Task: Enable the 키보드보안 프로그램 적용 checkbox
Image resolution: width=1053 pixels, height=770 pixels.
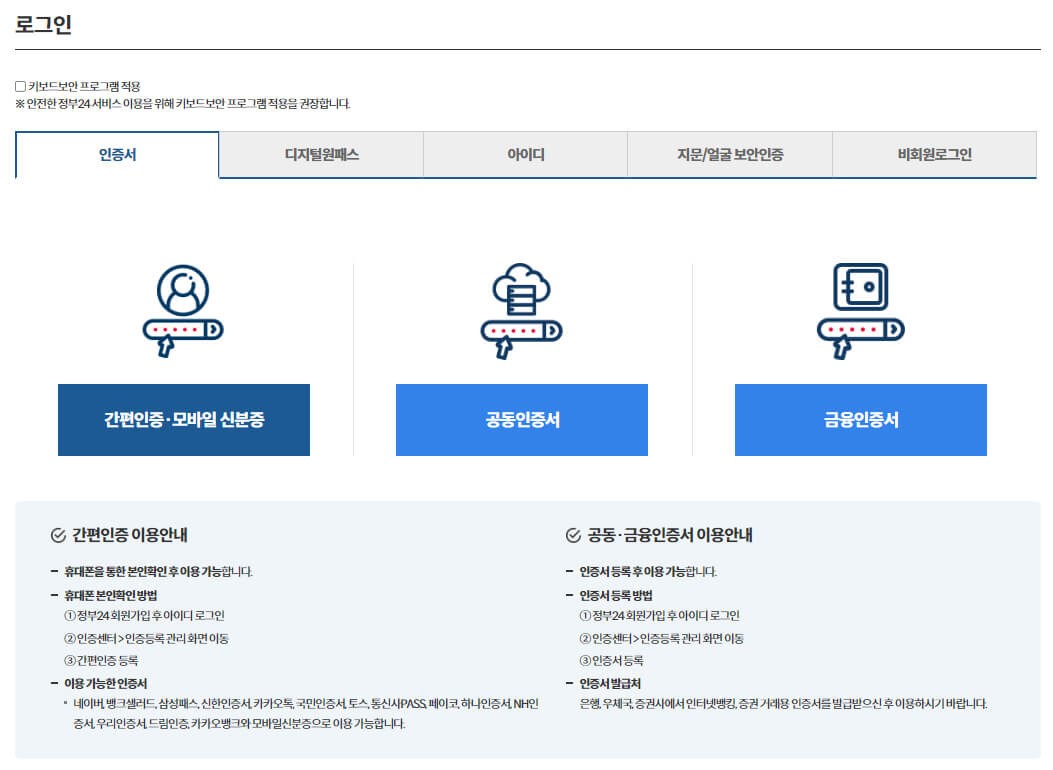Action: click(17, 84)
